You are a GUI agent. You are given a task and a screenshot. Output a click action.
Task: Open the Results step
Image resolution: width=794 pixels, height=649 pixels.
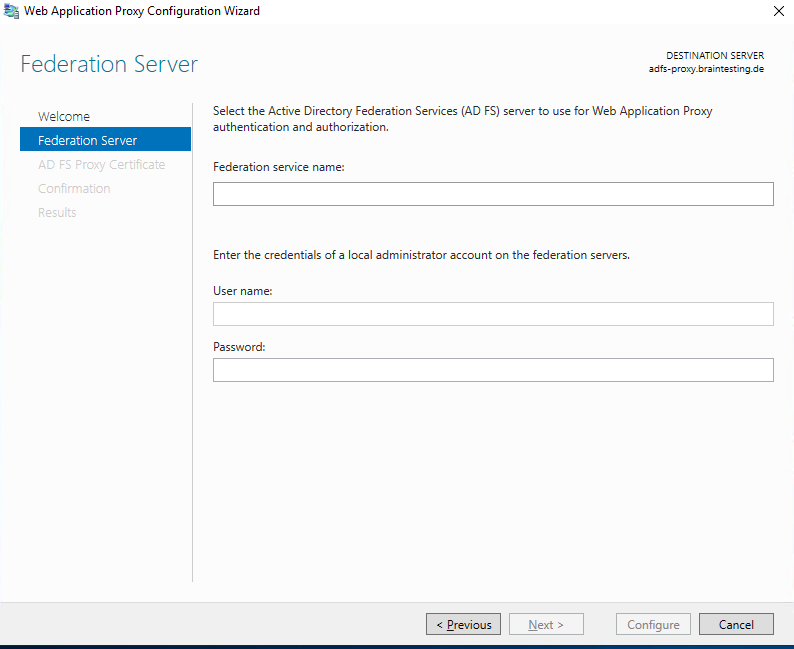57,213
